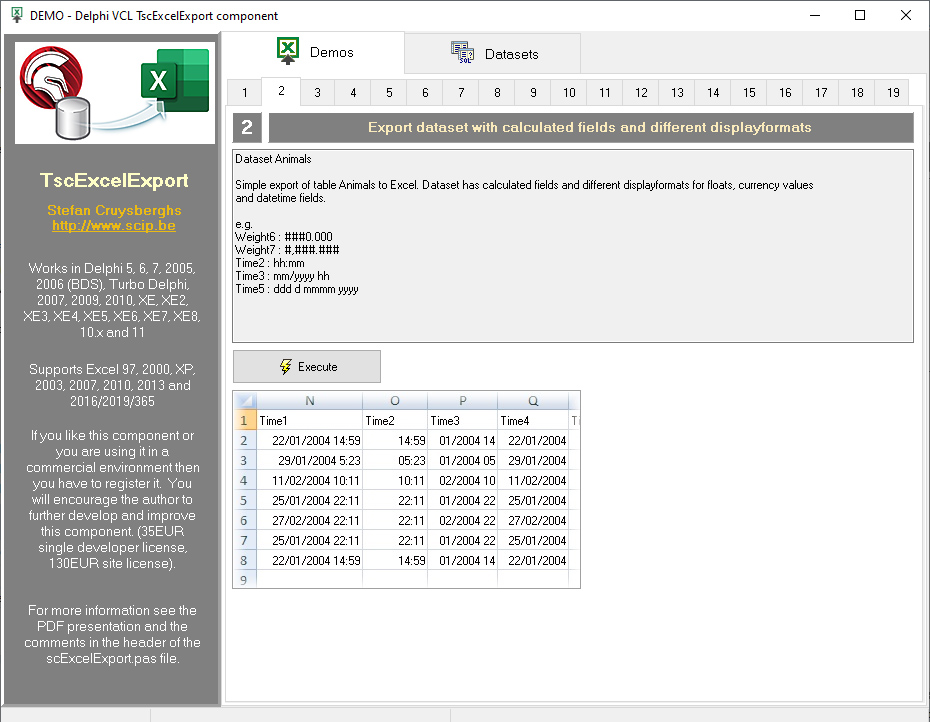This screenshot has height=722, width=930.
Task: Switch to the Datasets tab
Action: (x=493, y=54)
